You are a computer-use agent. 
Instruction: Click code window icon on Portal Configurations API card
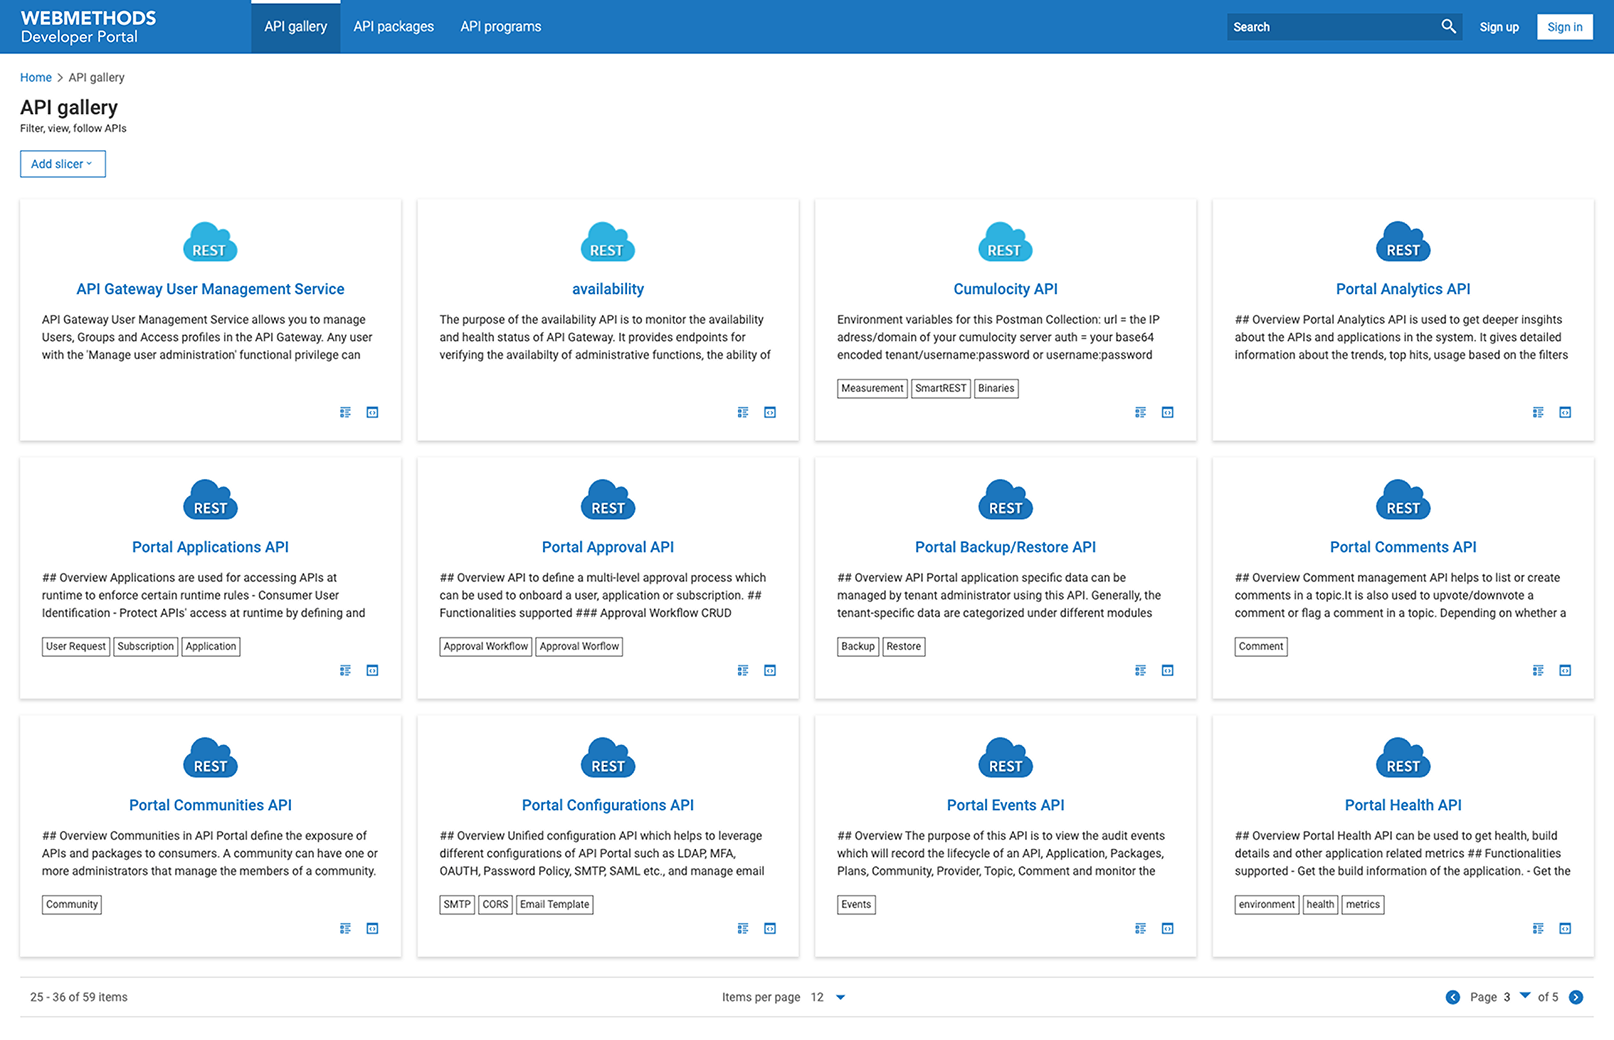pyautogui.click(x=770, y=928)
